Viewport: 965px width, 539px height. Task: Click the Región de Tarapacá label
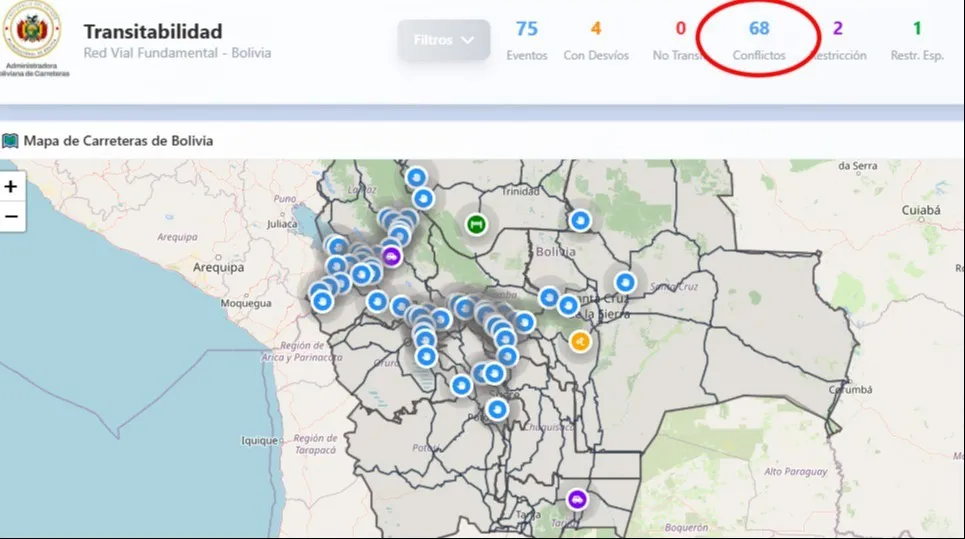point(315,444)
